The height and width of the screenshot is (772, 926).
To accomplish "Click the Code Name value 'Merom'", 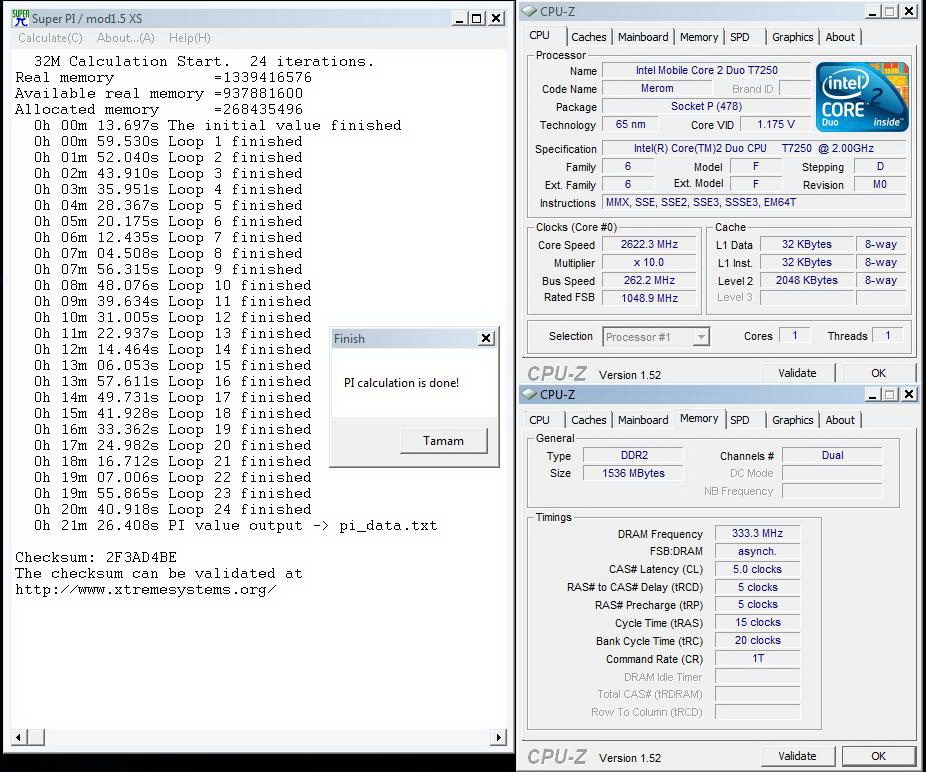I will 657,88.
